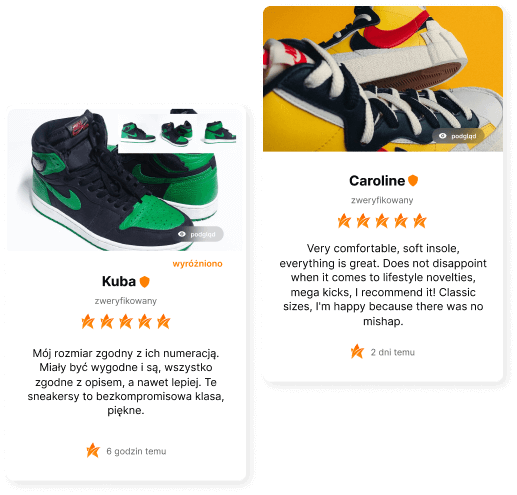Click the 2 dni temu timestamp

(393, 352)
